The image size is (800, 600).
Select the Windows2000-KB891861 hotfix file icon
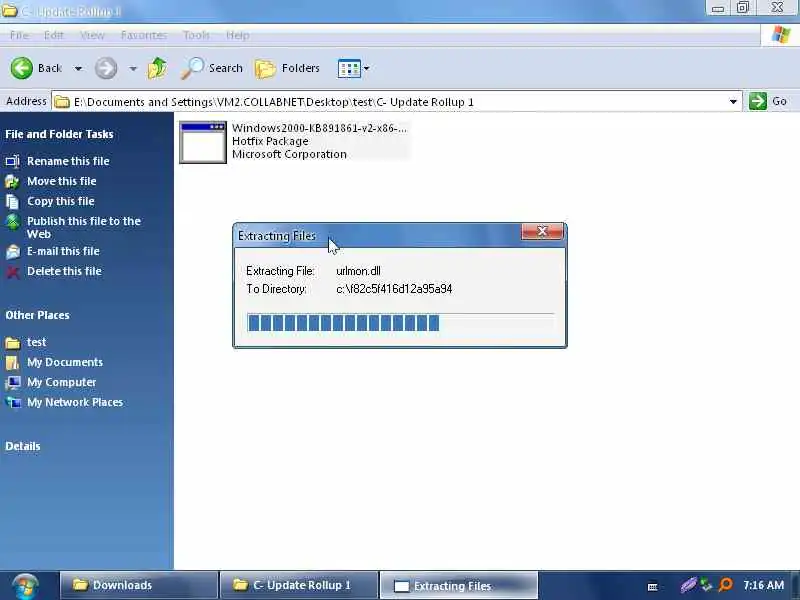(203, 143)
